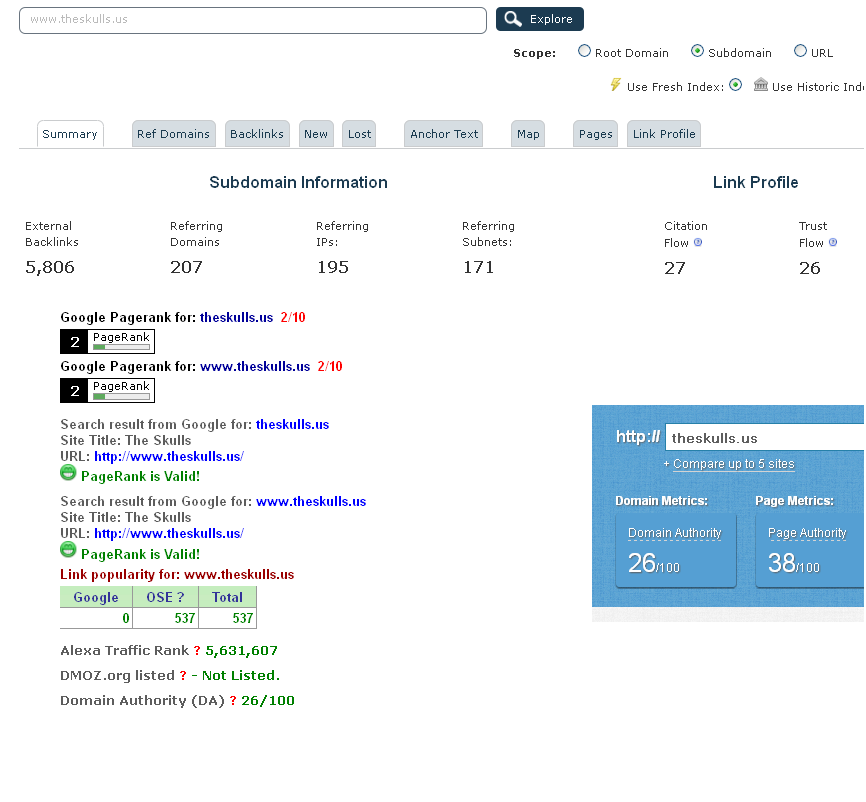This screenshot has width=866, height=802.
Task: Click the Page Authority 38/100 card
Action: coord(810,551)
